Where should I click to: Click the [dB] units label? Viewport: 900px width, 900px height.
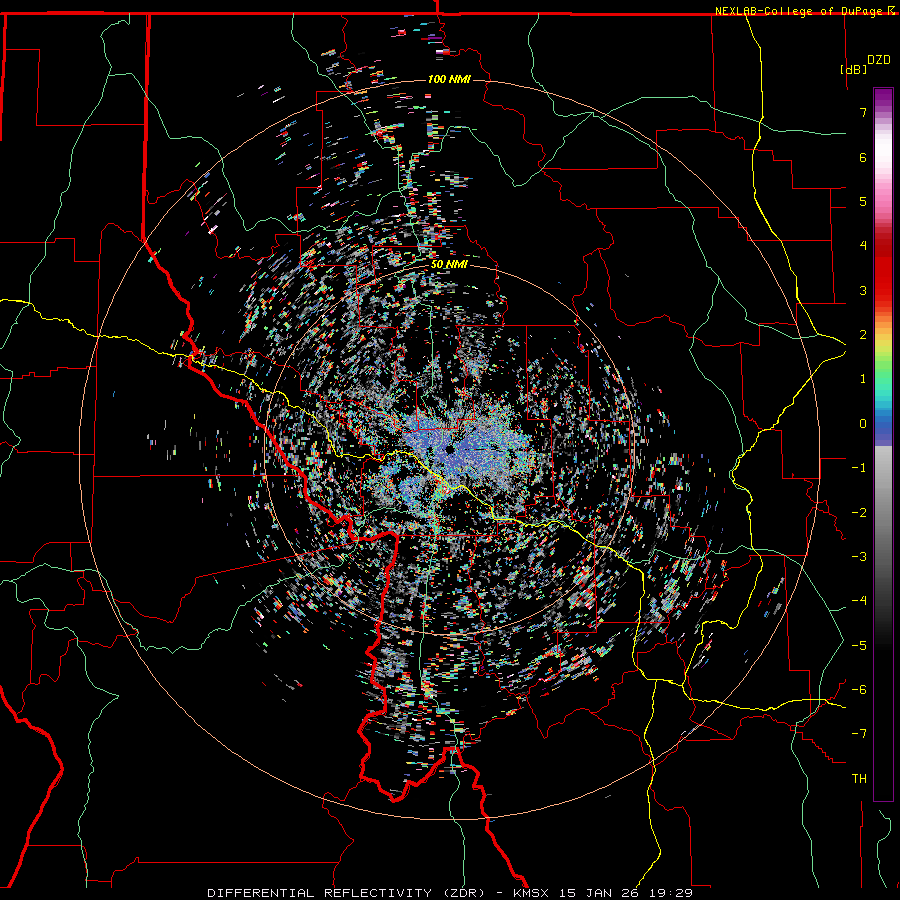(x=854, y=69)
